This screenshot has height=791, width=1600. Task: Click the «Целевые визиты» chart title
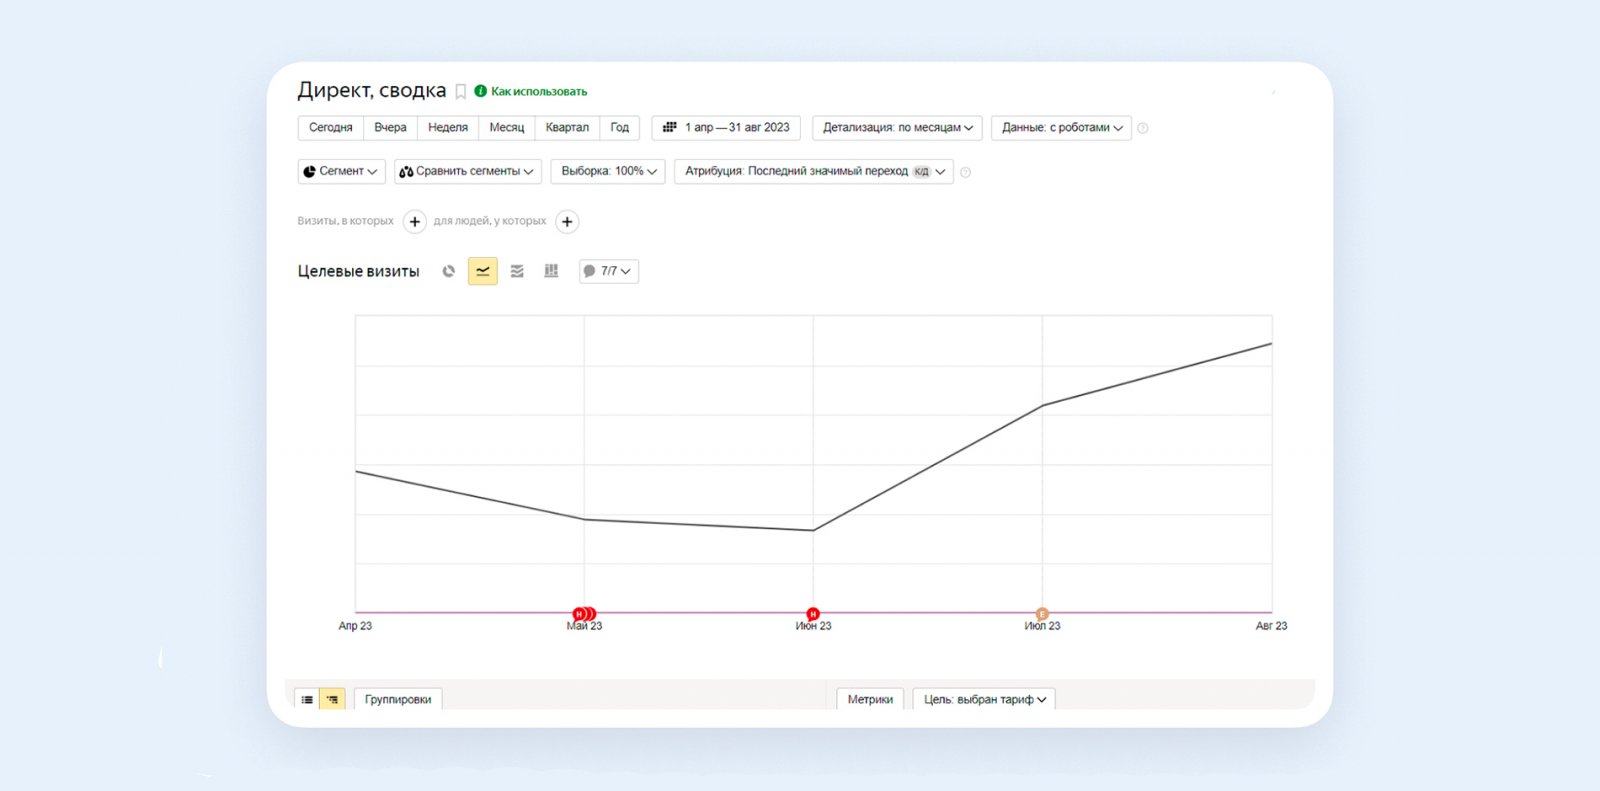pyautogui.click(x=358, y=271)
